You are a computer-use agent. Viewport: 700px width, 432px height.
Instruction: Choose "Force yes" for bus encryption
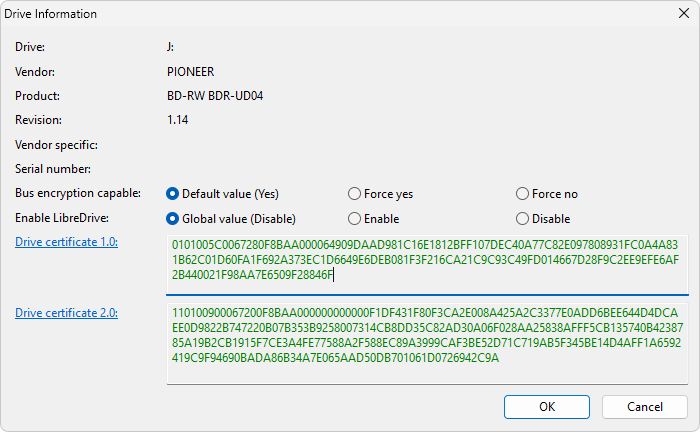point(355,194)
